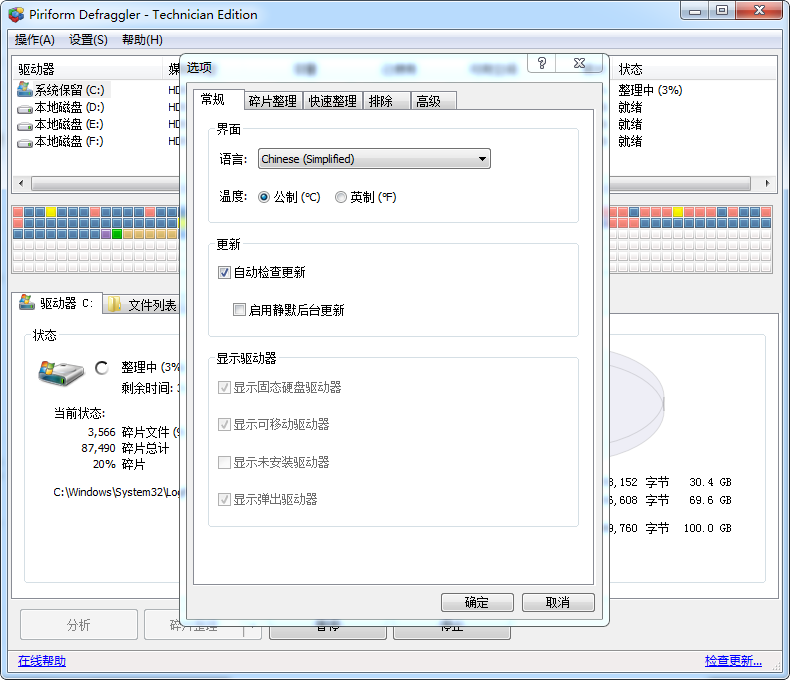Click the system reserved C: drive icon
This screenshot has height=680, width=790.
tap(25, 90)
